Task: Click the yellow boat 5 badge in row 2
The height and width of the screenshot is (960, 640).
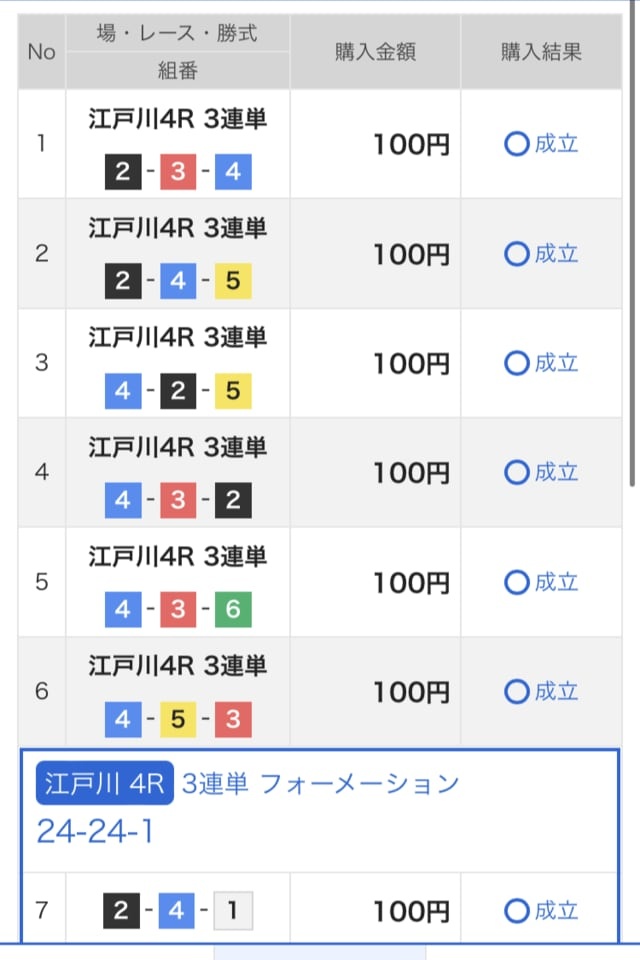Action: tap(233, 282)
